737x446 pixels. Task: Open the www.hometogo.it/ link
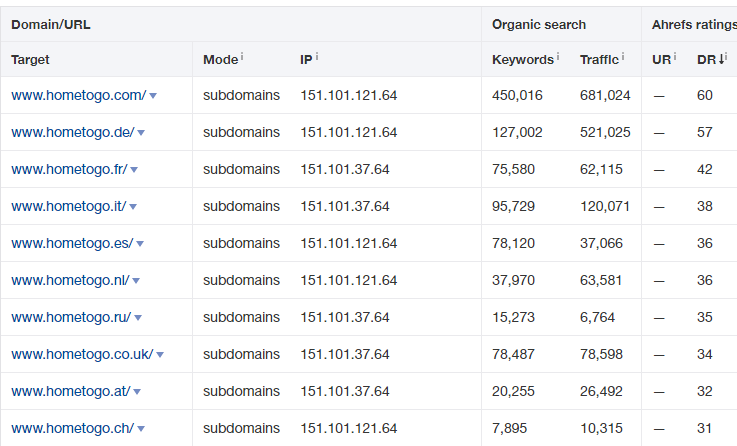pos(69,206)
